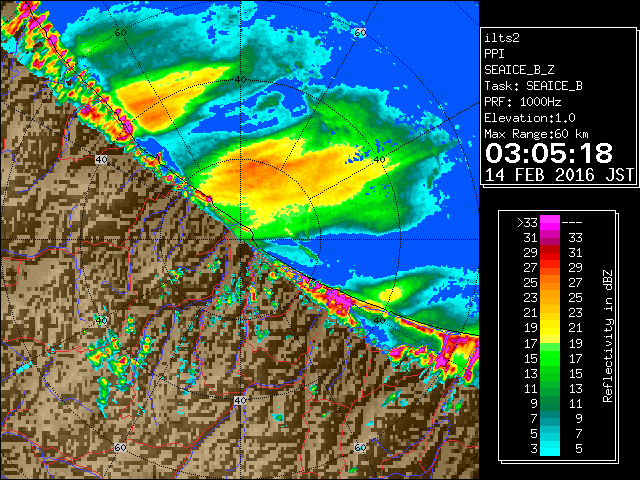Click the "14 FEB 2016 JST" date
Screen dimensions: 640x480
pos(560,175)
